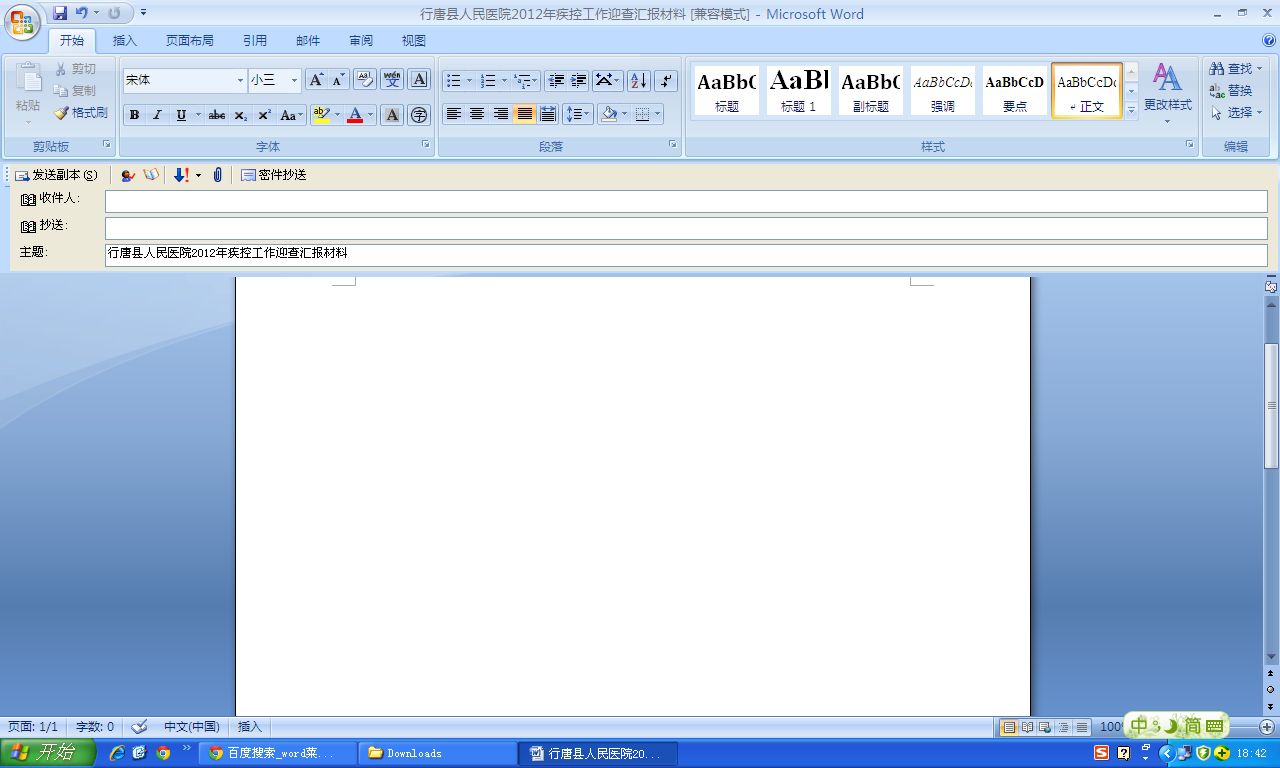Toggle italic formatting

click(157, 115)
